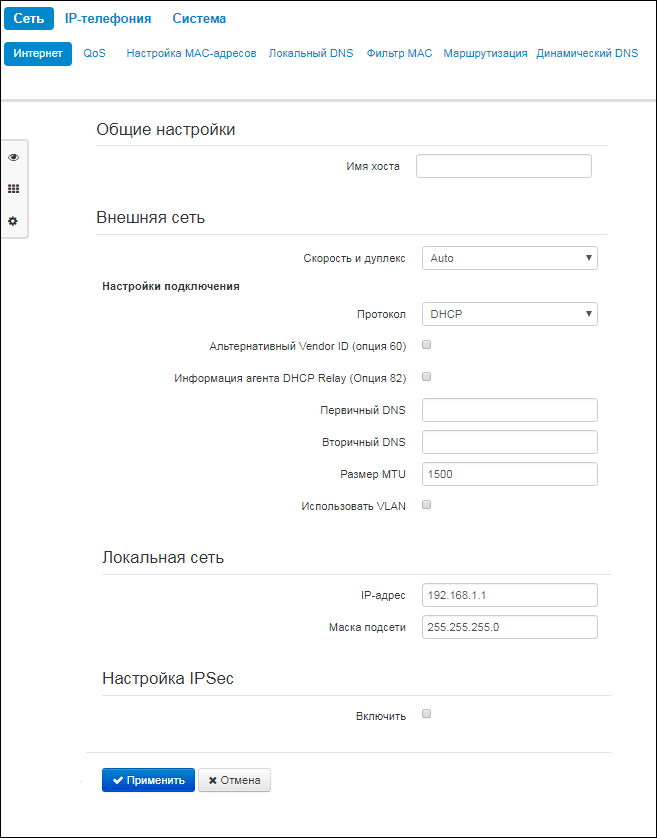
Task: Check the Использовать VLAN box
Action: point(427,505)
